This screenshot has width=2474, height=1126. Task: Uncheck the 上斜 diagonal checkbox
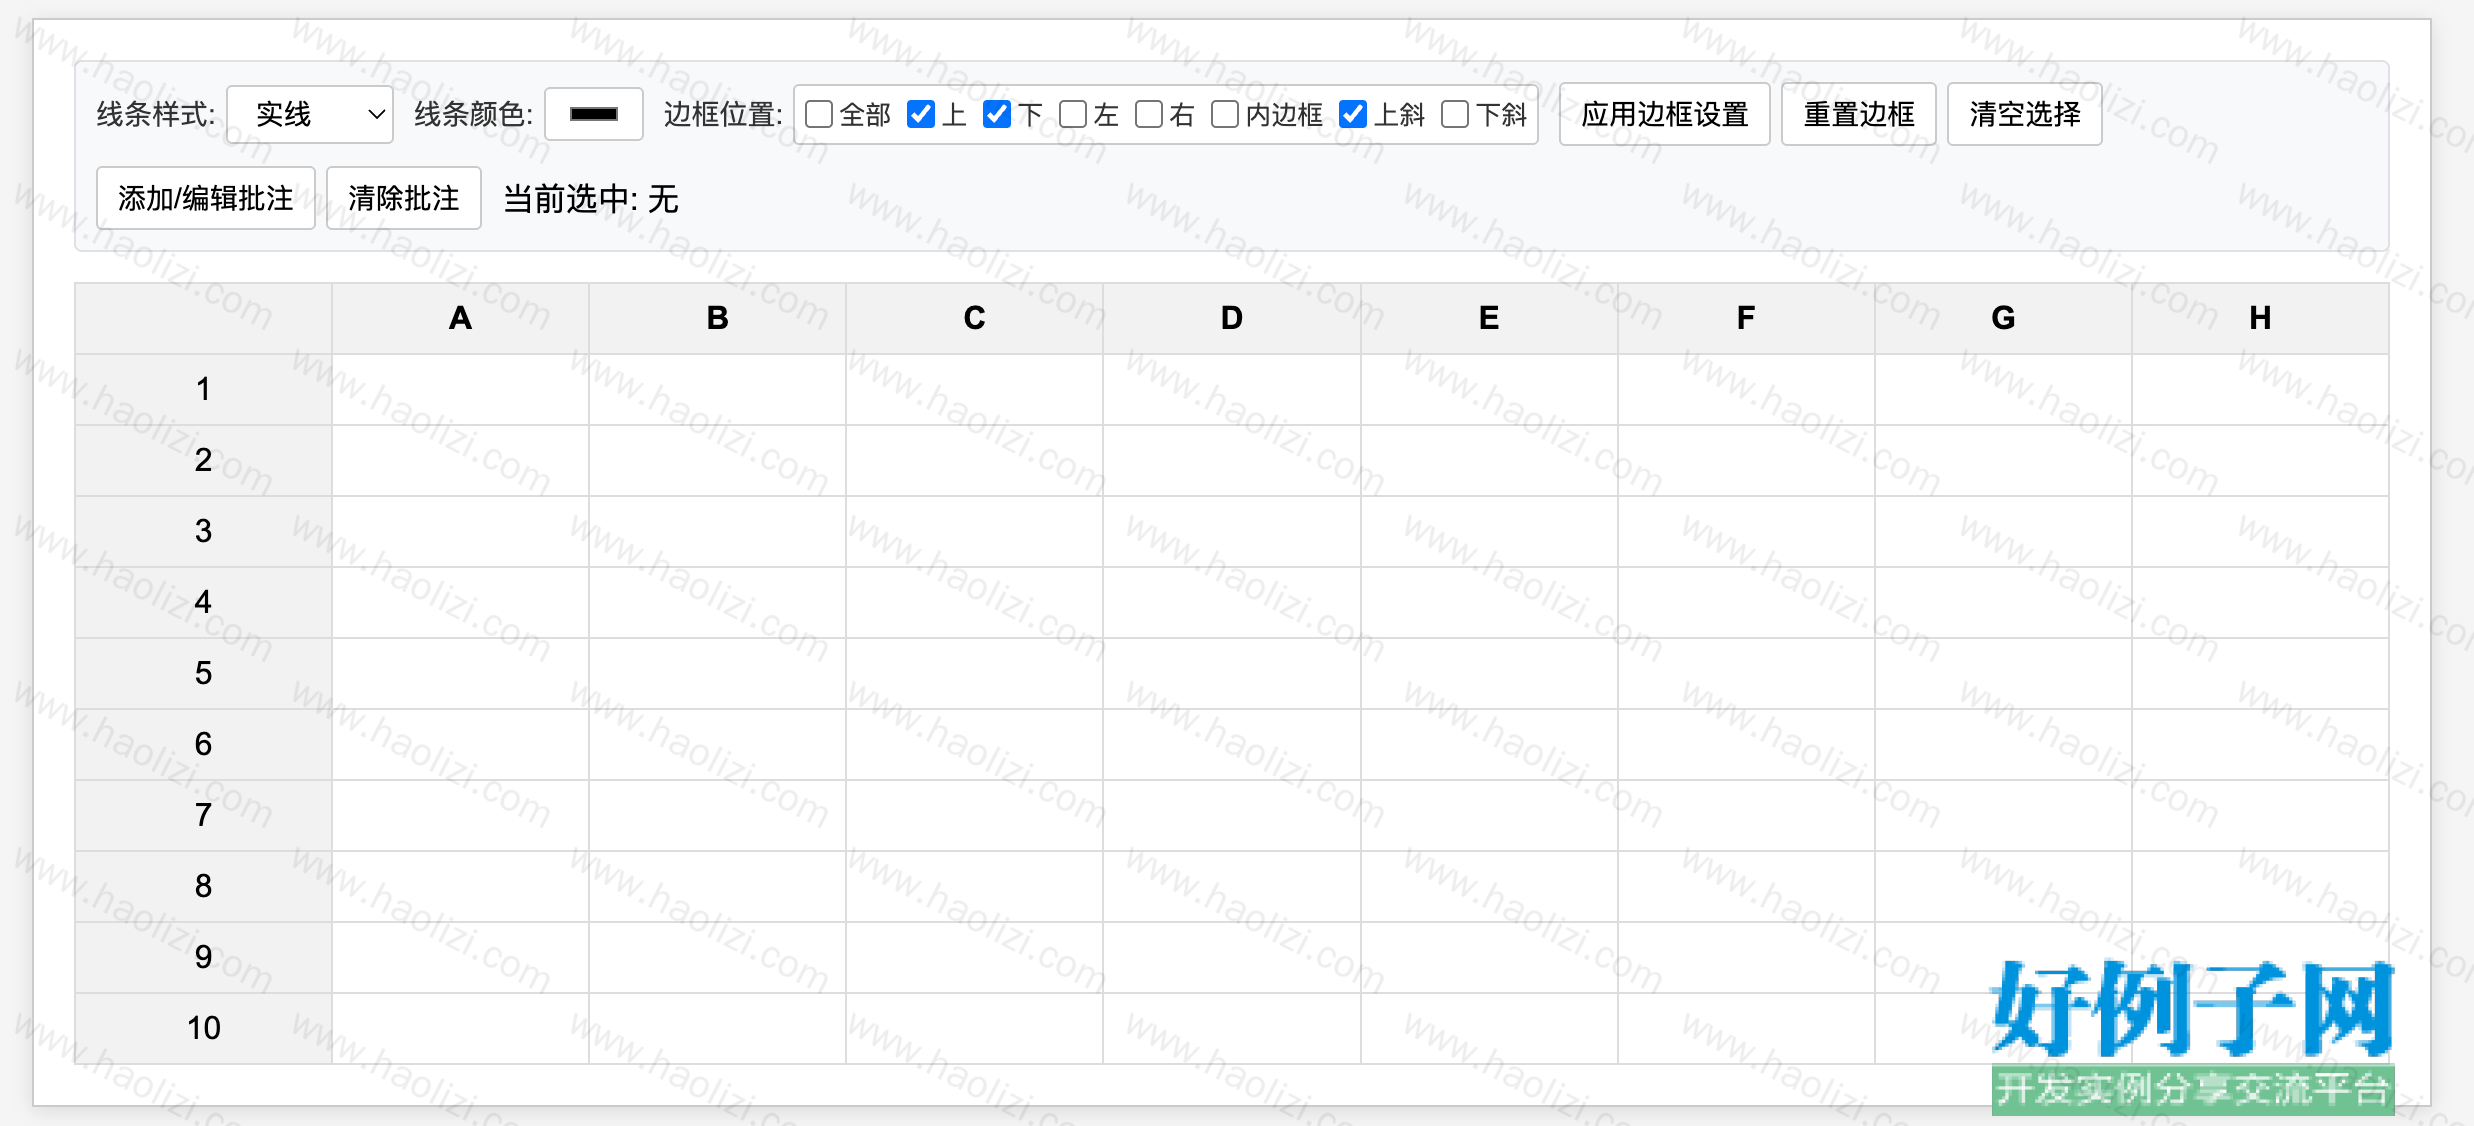[1353, 114]
